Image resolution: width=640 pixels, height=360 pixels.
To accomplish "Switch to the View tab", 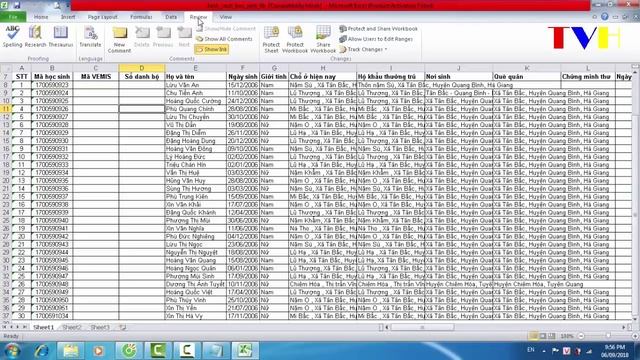I will pyautogui.click(x=225, y=17).
